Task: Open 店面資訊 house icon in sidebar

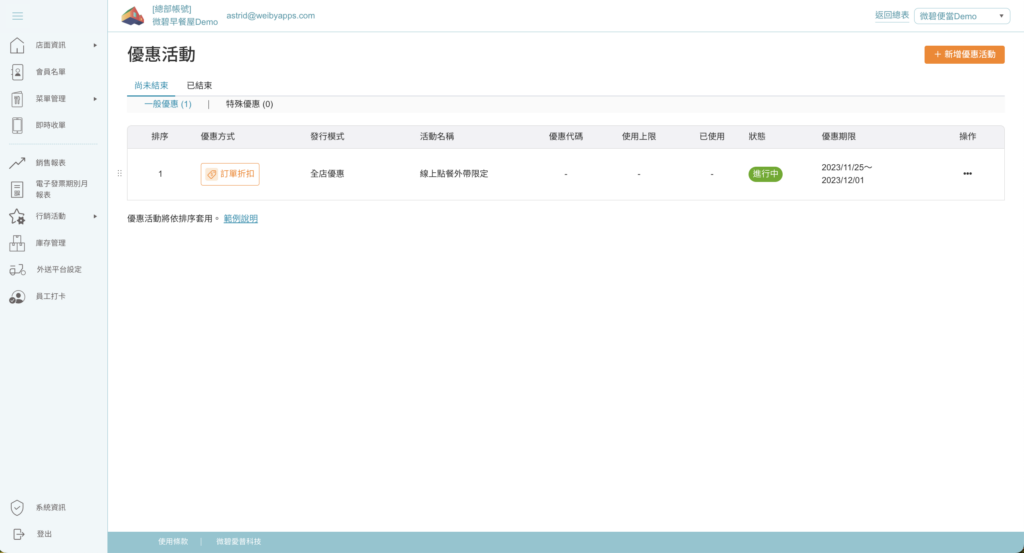Action: point(17,45)
